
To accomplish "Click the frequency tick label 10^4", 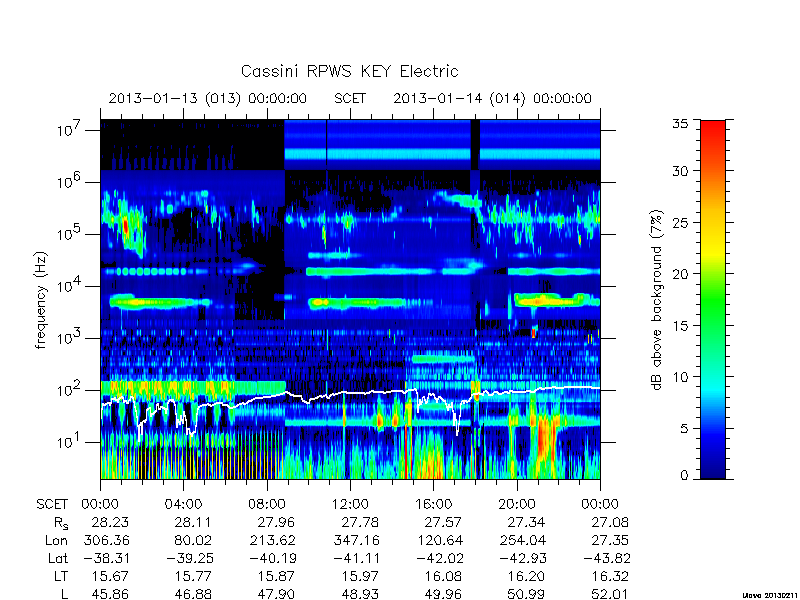I will (68, 286).
